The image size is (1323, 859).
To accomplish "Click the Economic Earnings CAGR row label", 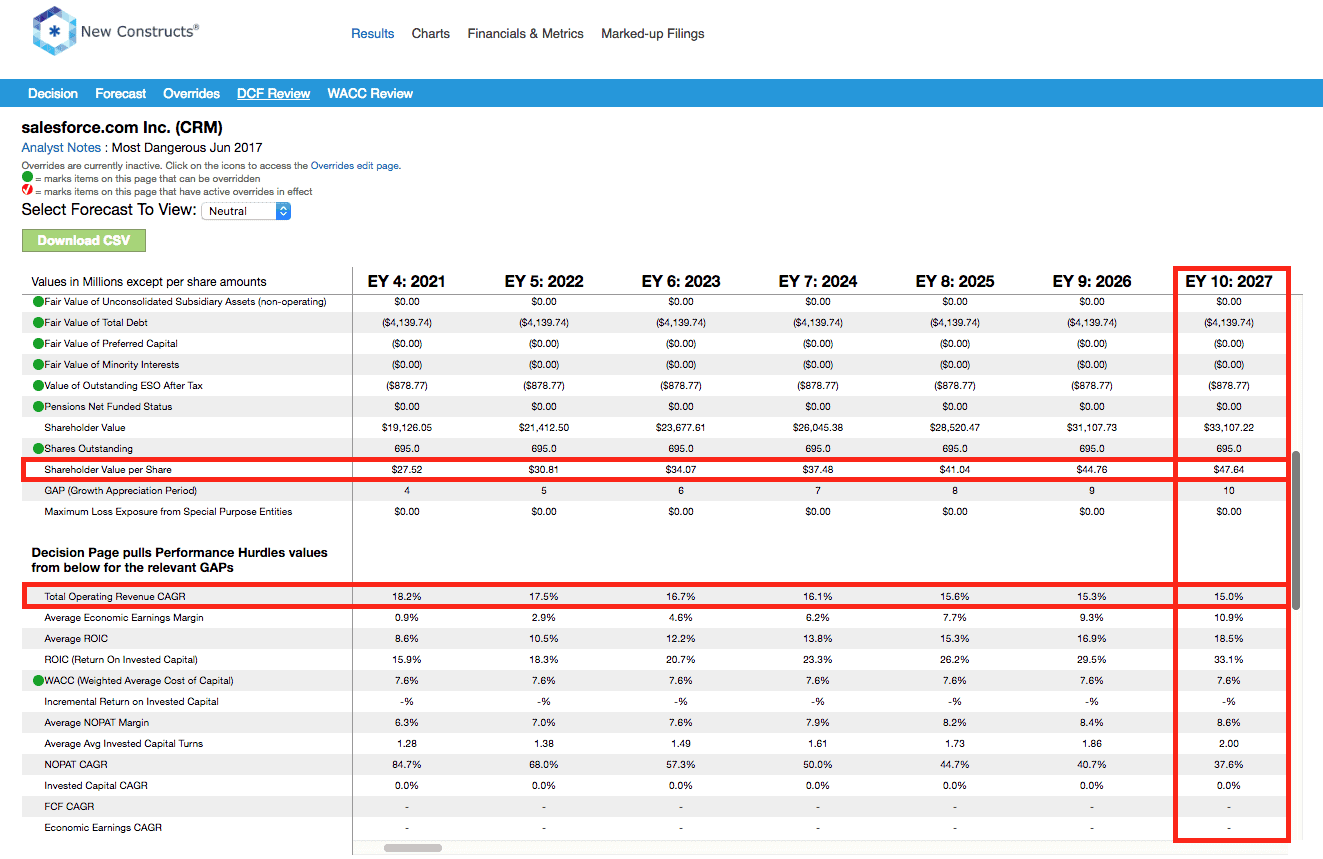I will click(103, 828).
